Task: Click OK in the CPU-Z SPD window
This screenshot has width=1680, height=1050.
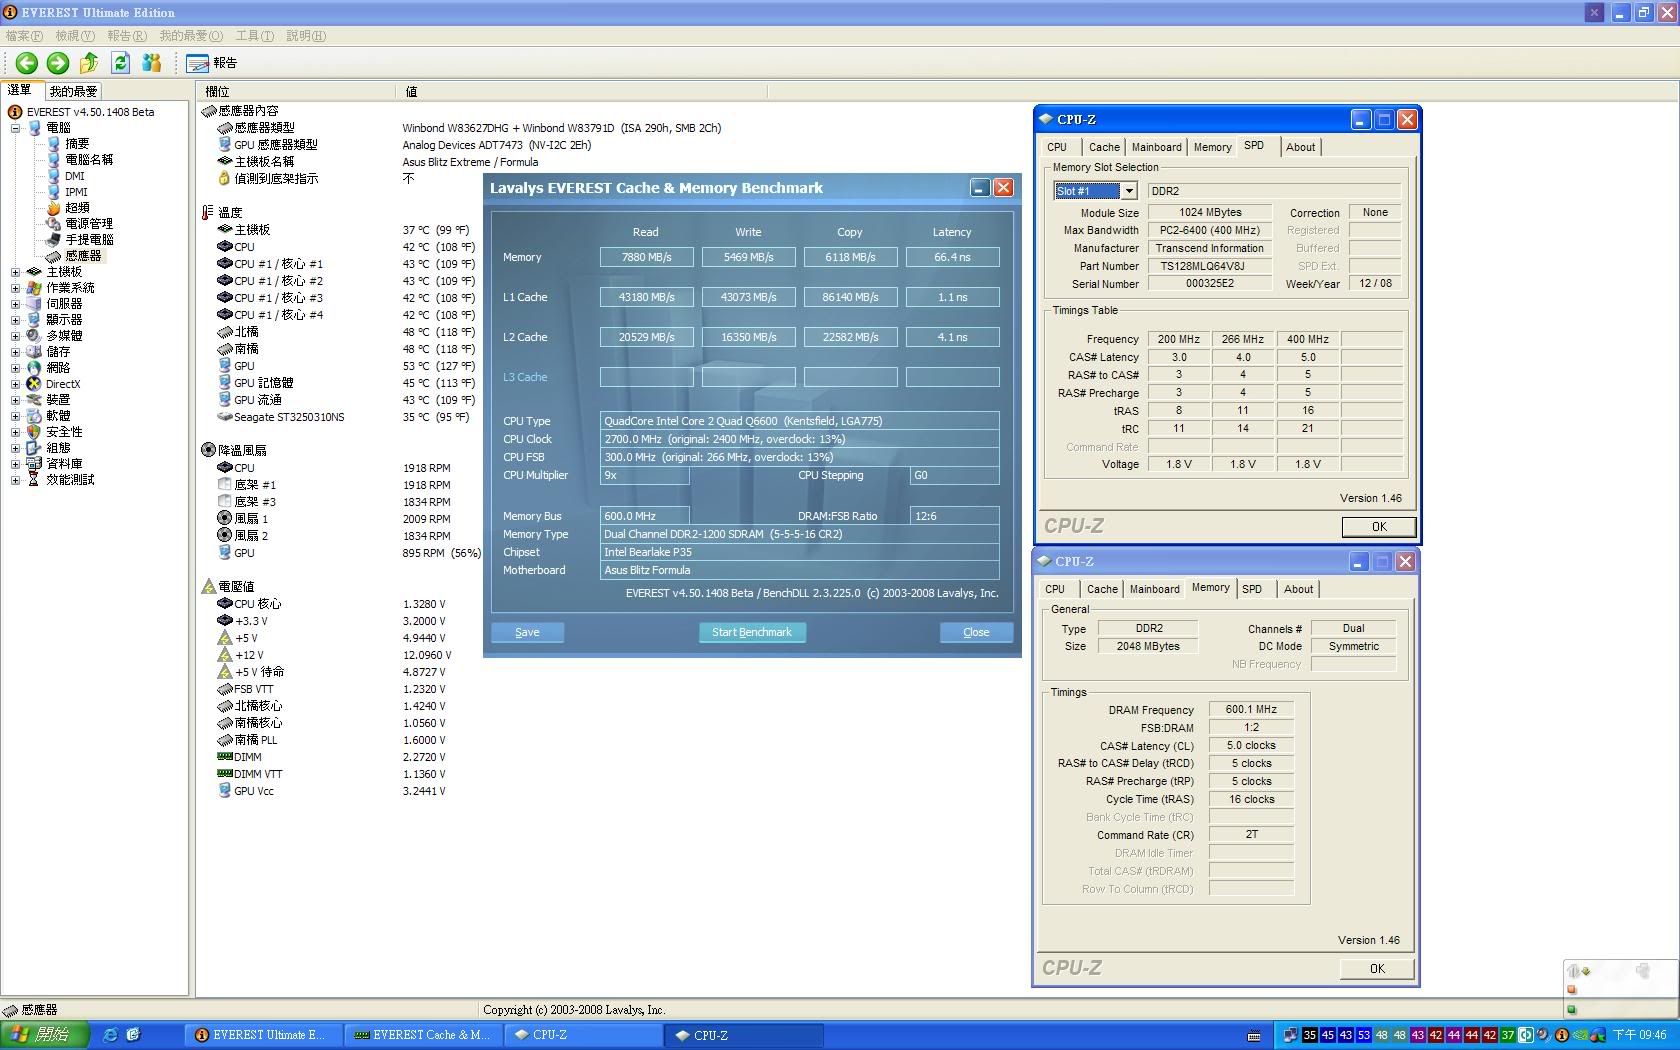Action: [x=1379, y=527]
